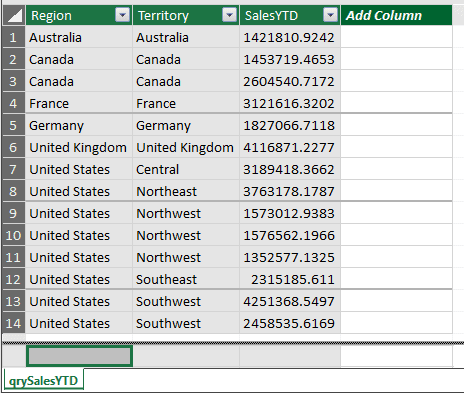Click SalesYTD value 1453719.4653
This screenshot has width=464, height=393.
290,59
